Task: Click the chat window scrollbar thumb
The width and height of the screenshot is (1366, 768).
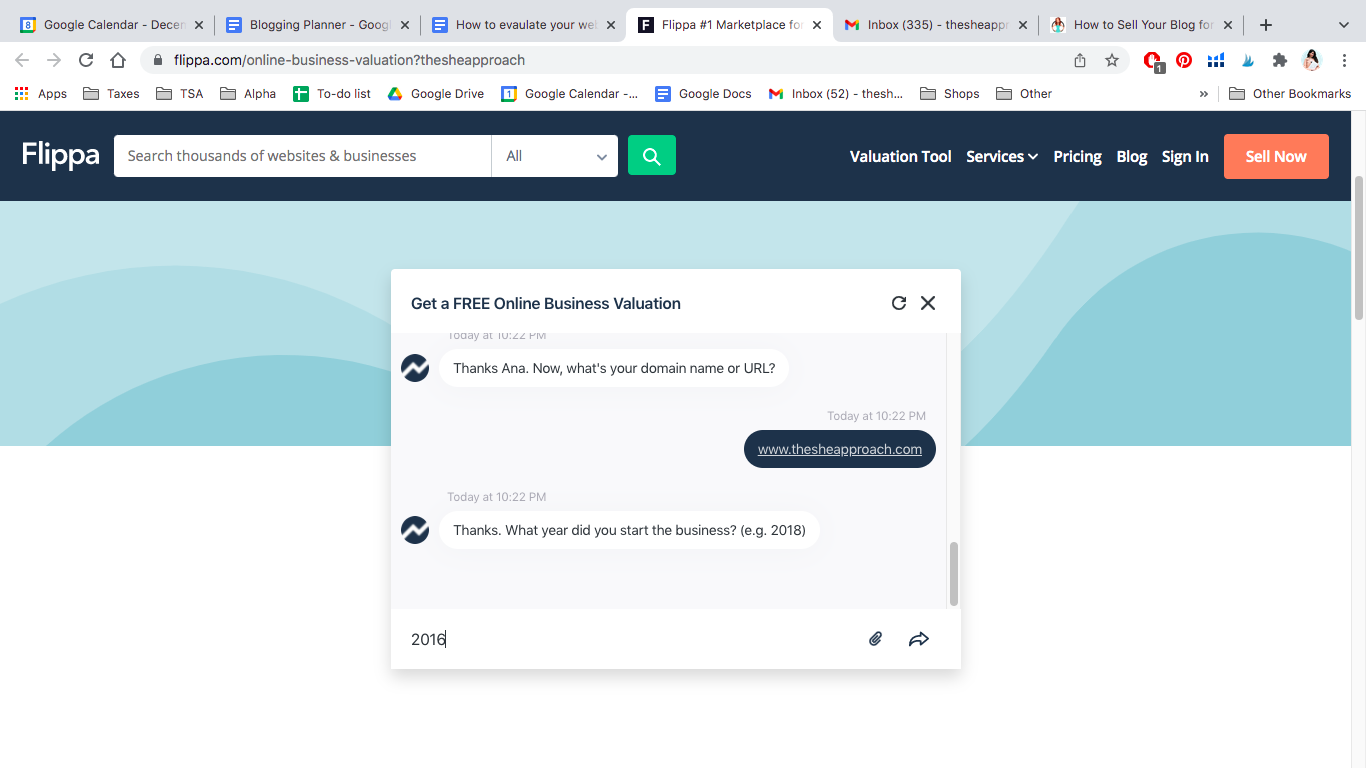Action: (953, 574)
